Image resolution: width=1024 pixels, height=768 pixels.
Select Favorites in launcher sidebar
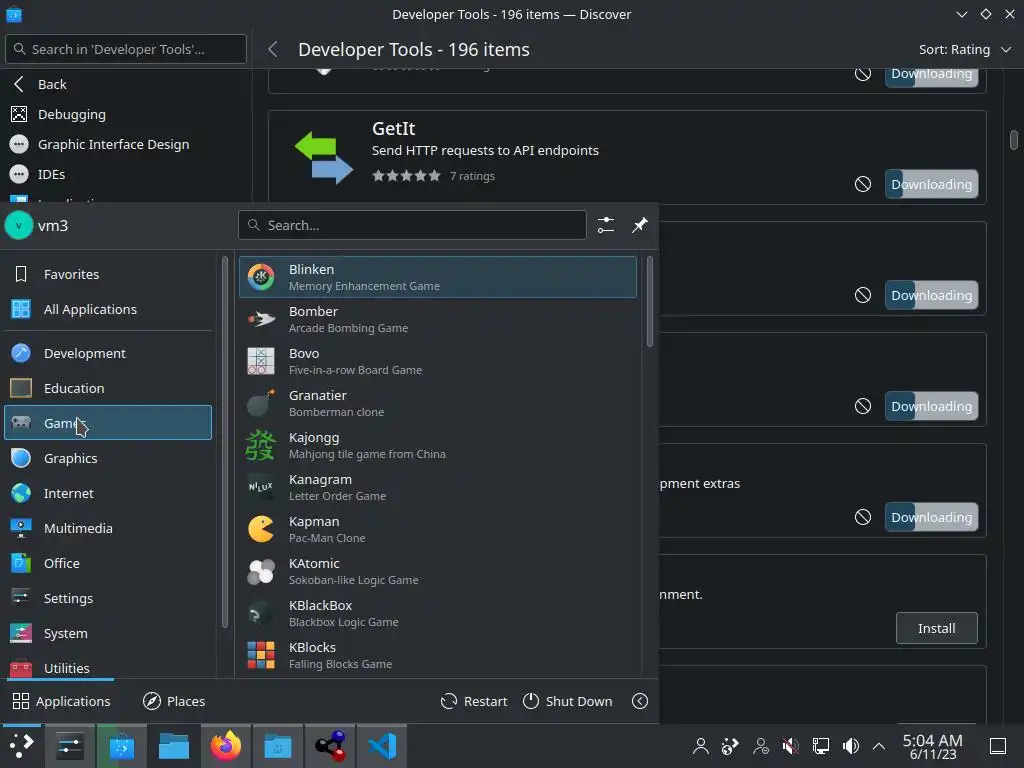click(108, 274)
